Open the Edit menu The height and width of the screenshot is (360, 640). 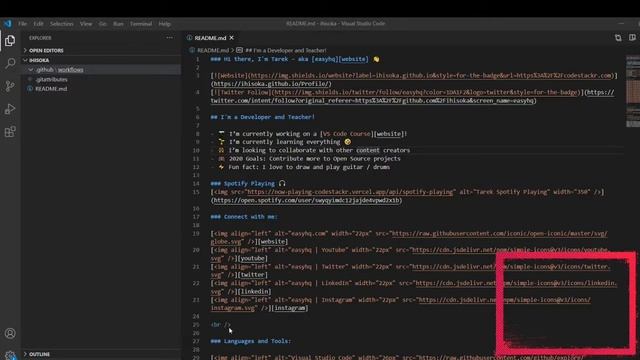38,24
